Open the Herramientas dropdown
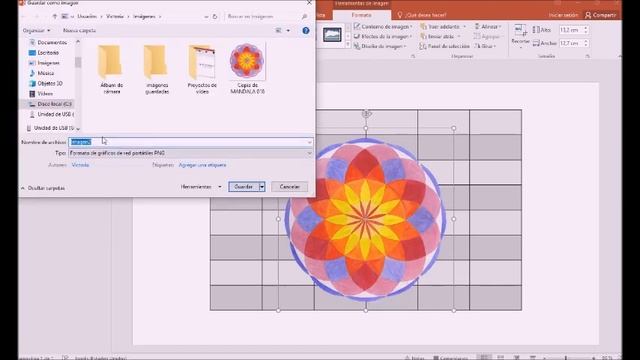 point(201,187)
